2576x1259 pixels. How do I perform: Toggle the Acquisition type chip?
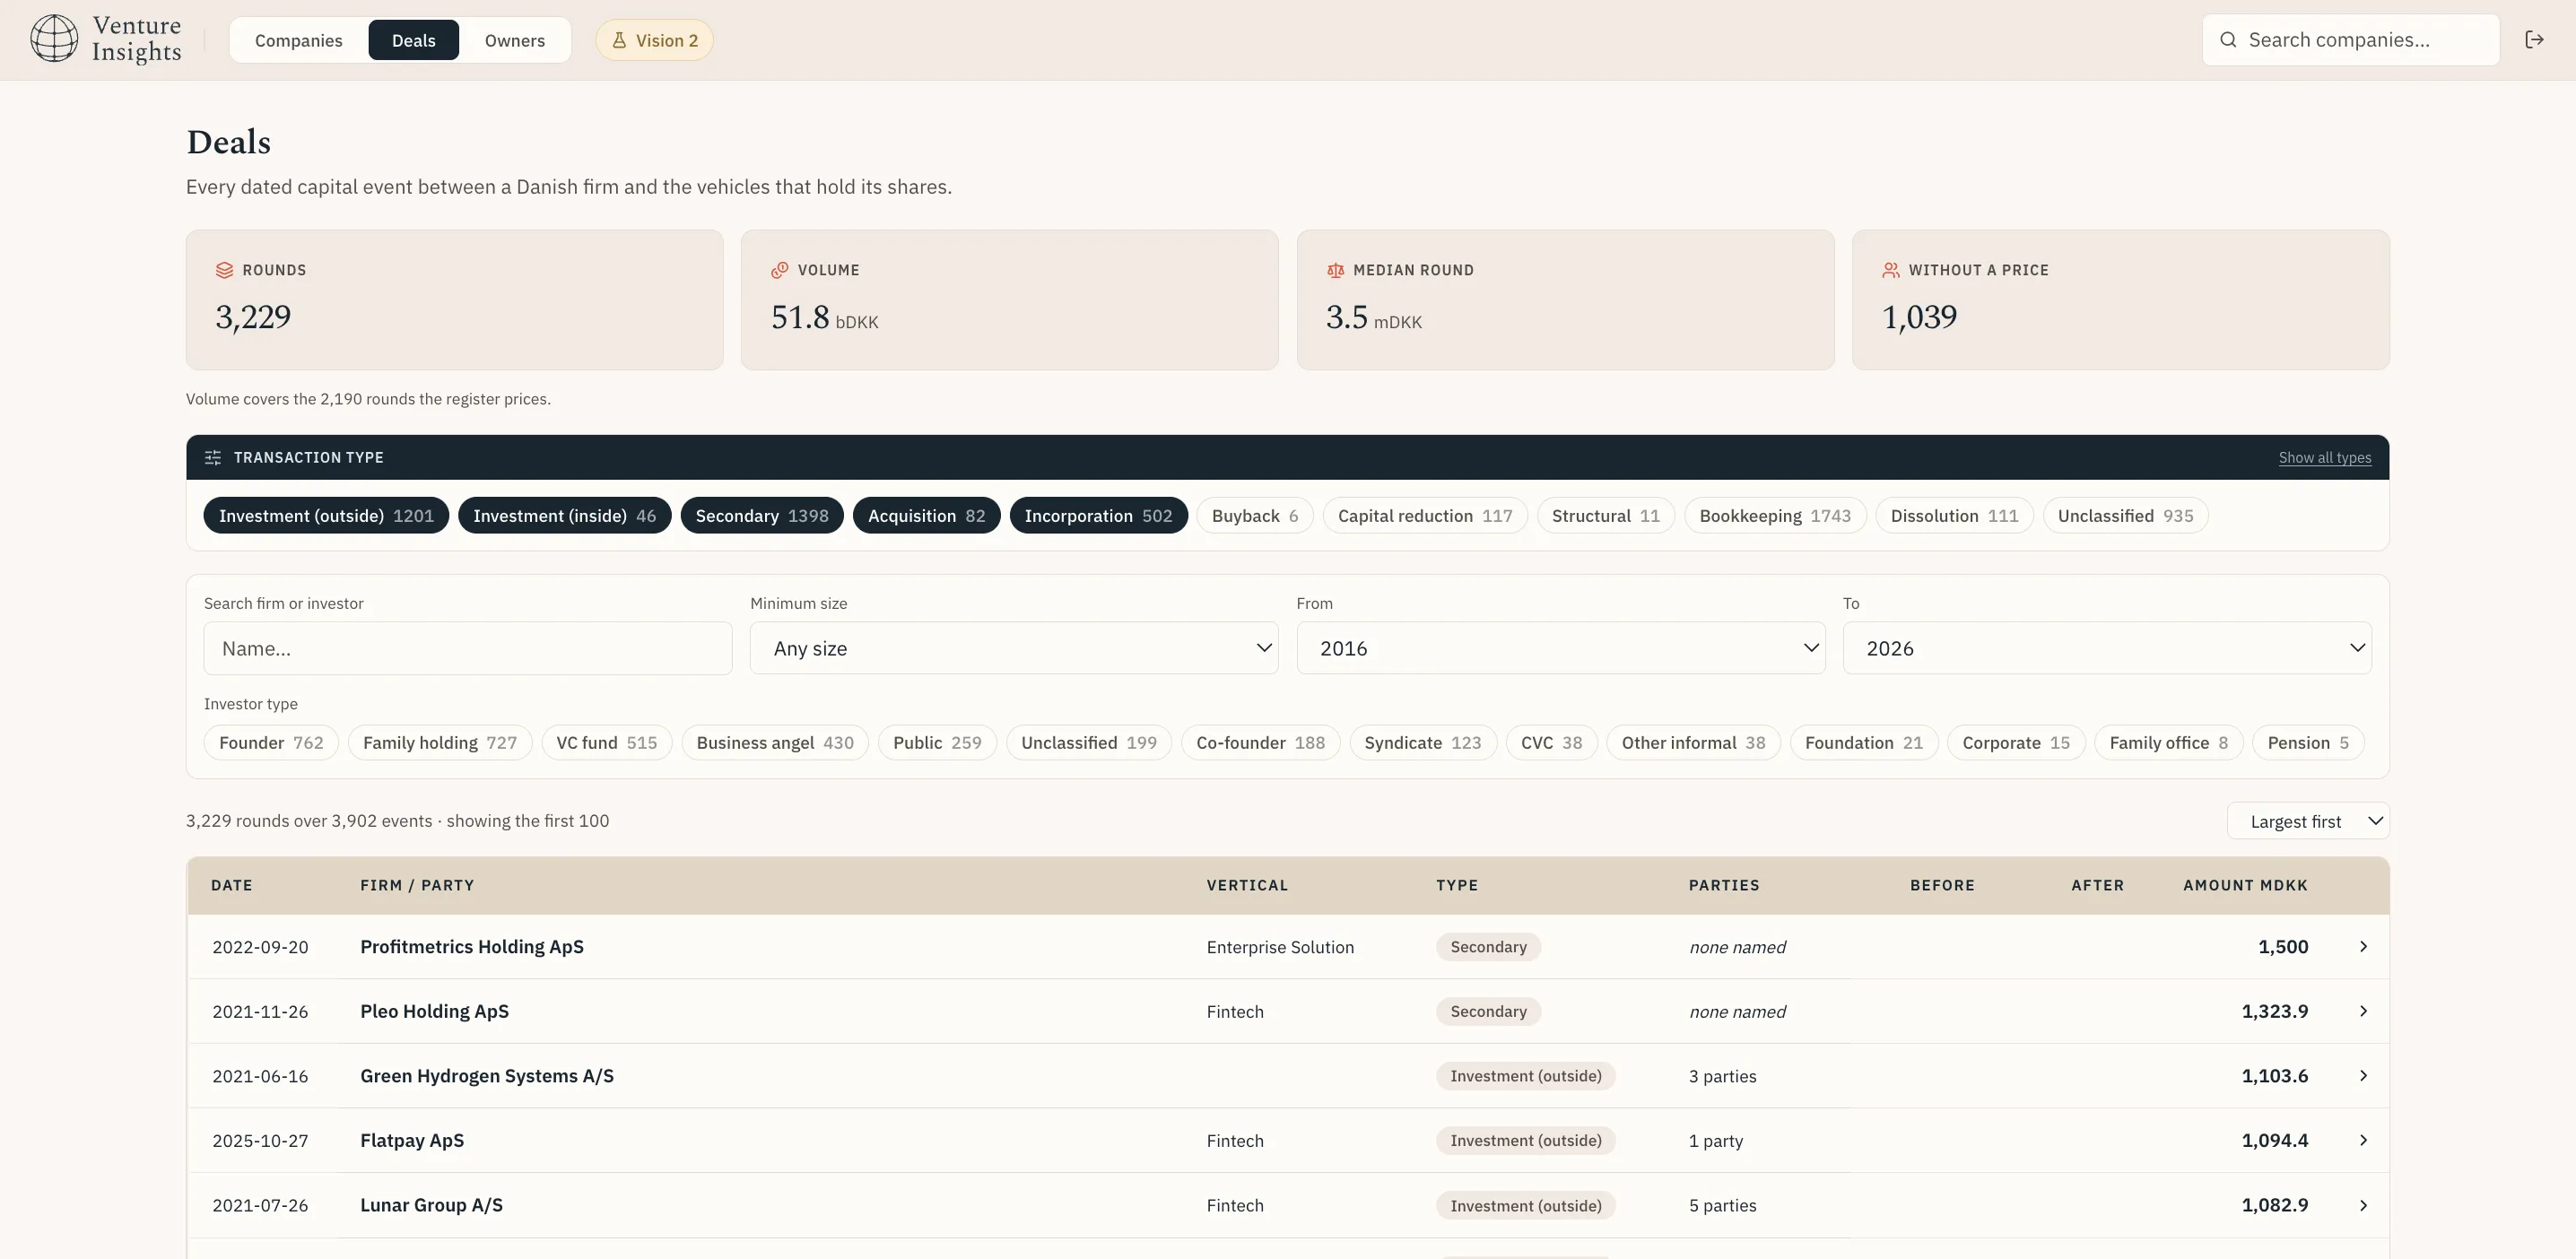click(926, 515)
